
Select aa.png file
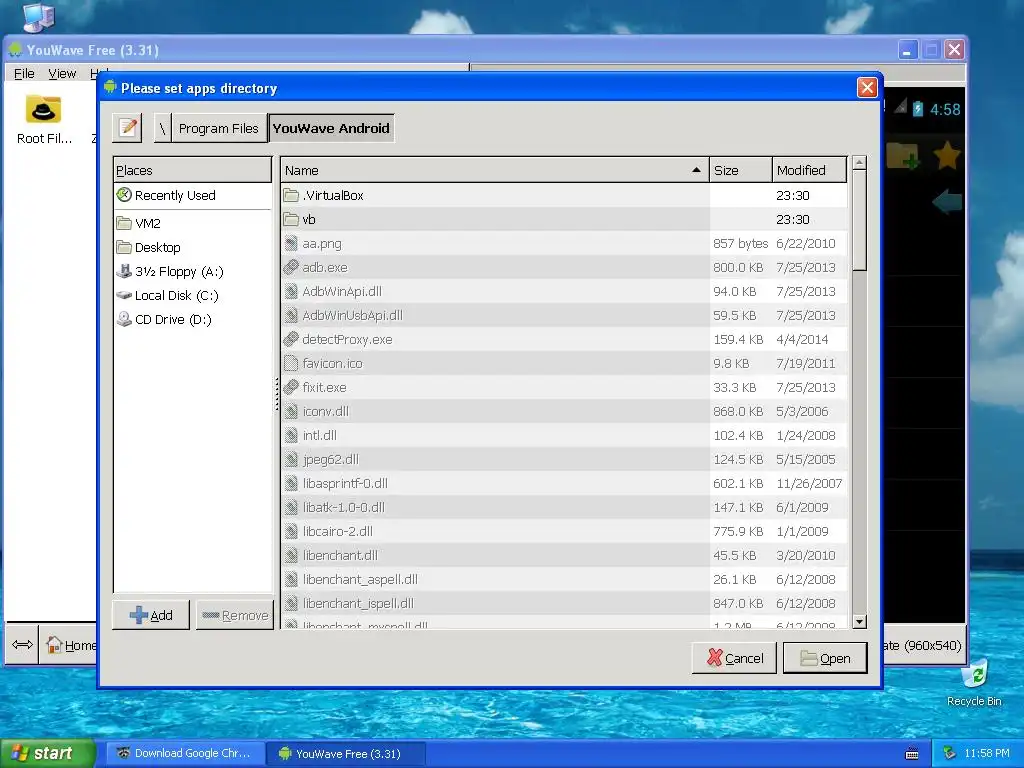[565, 244]
